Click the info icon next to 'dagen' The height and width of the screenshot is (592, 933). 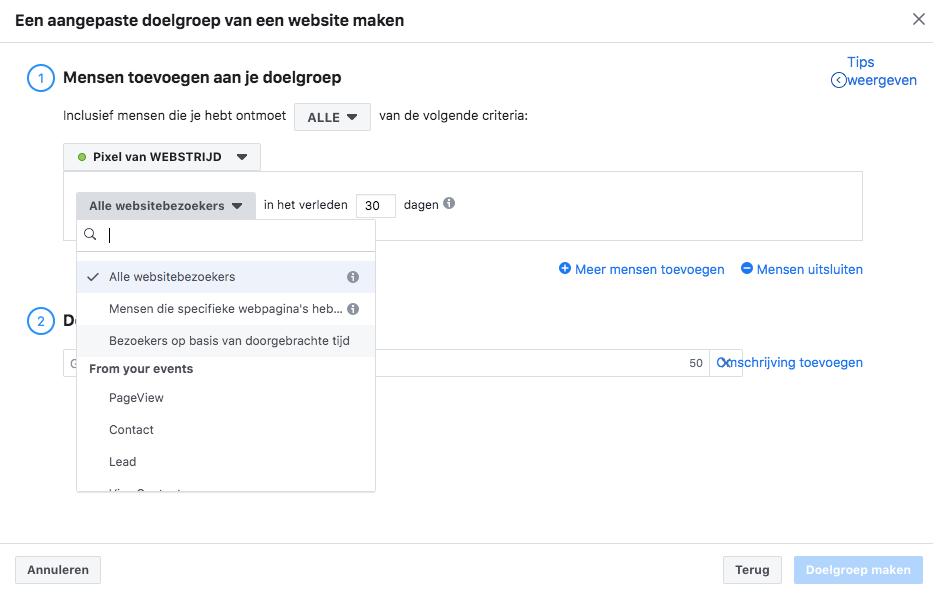[449, 204]
